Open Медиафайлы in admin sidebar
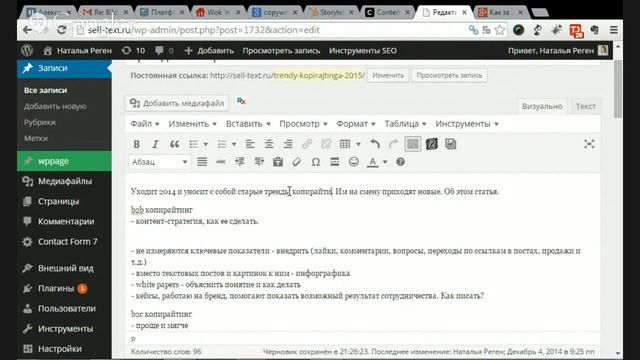 pos(64,181)
